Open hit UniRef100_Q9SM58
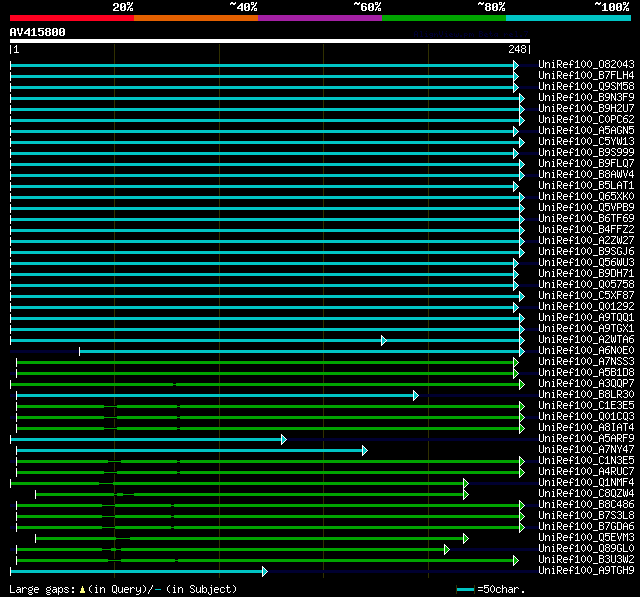 pyautogui.click(x=586, y=87)
